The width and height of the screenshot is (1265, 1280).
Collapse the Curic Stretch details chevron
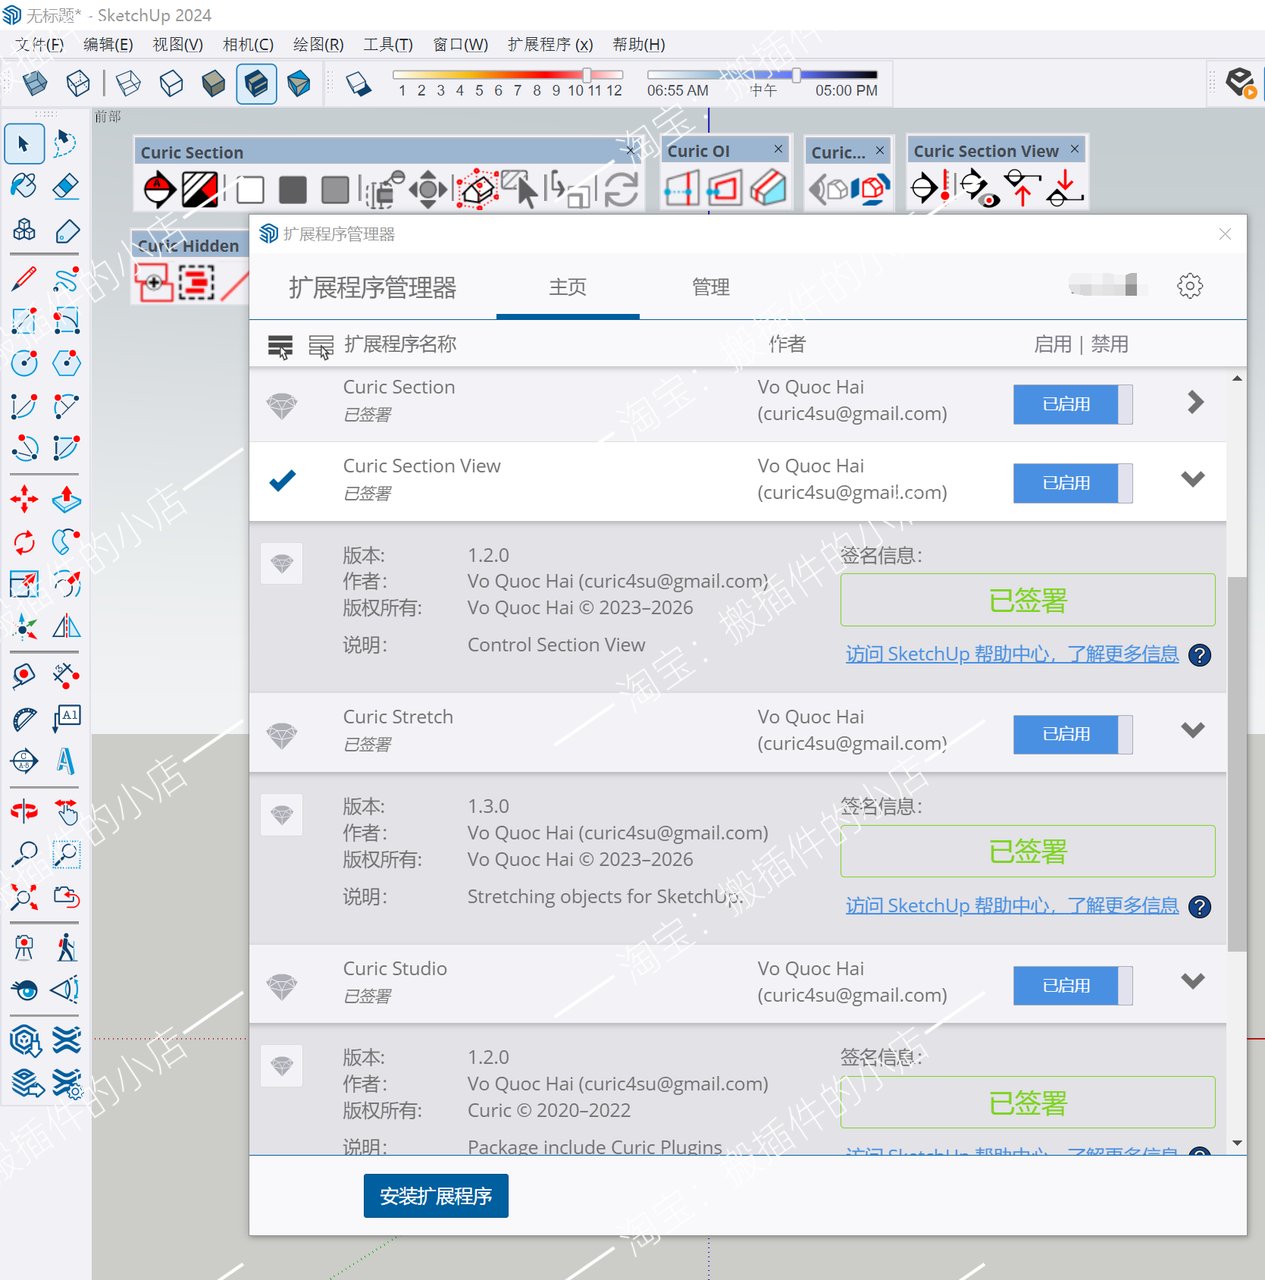tap(1193, 730)
